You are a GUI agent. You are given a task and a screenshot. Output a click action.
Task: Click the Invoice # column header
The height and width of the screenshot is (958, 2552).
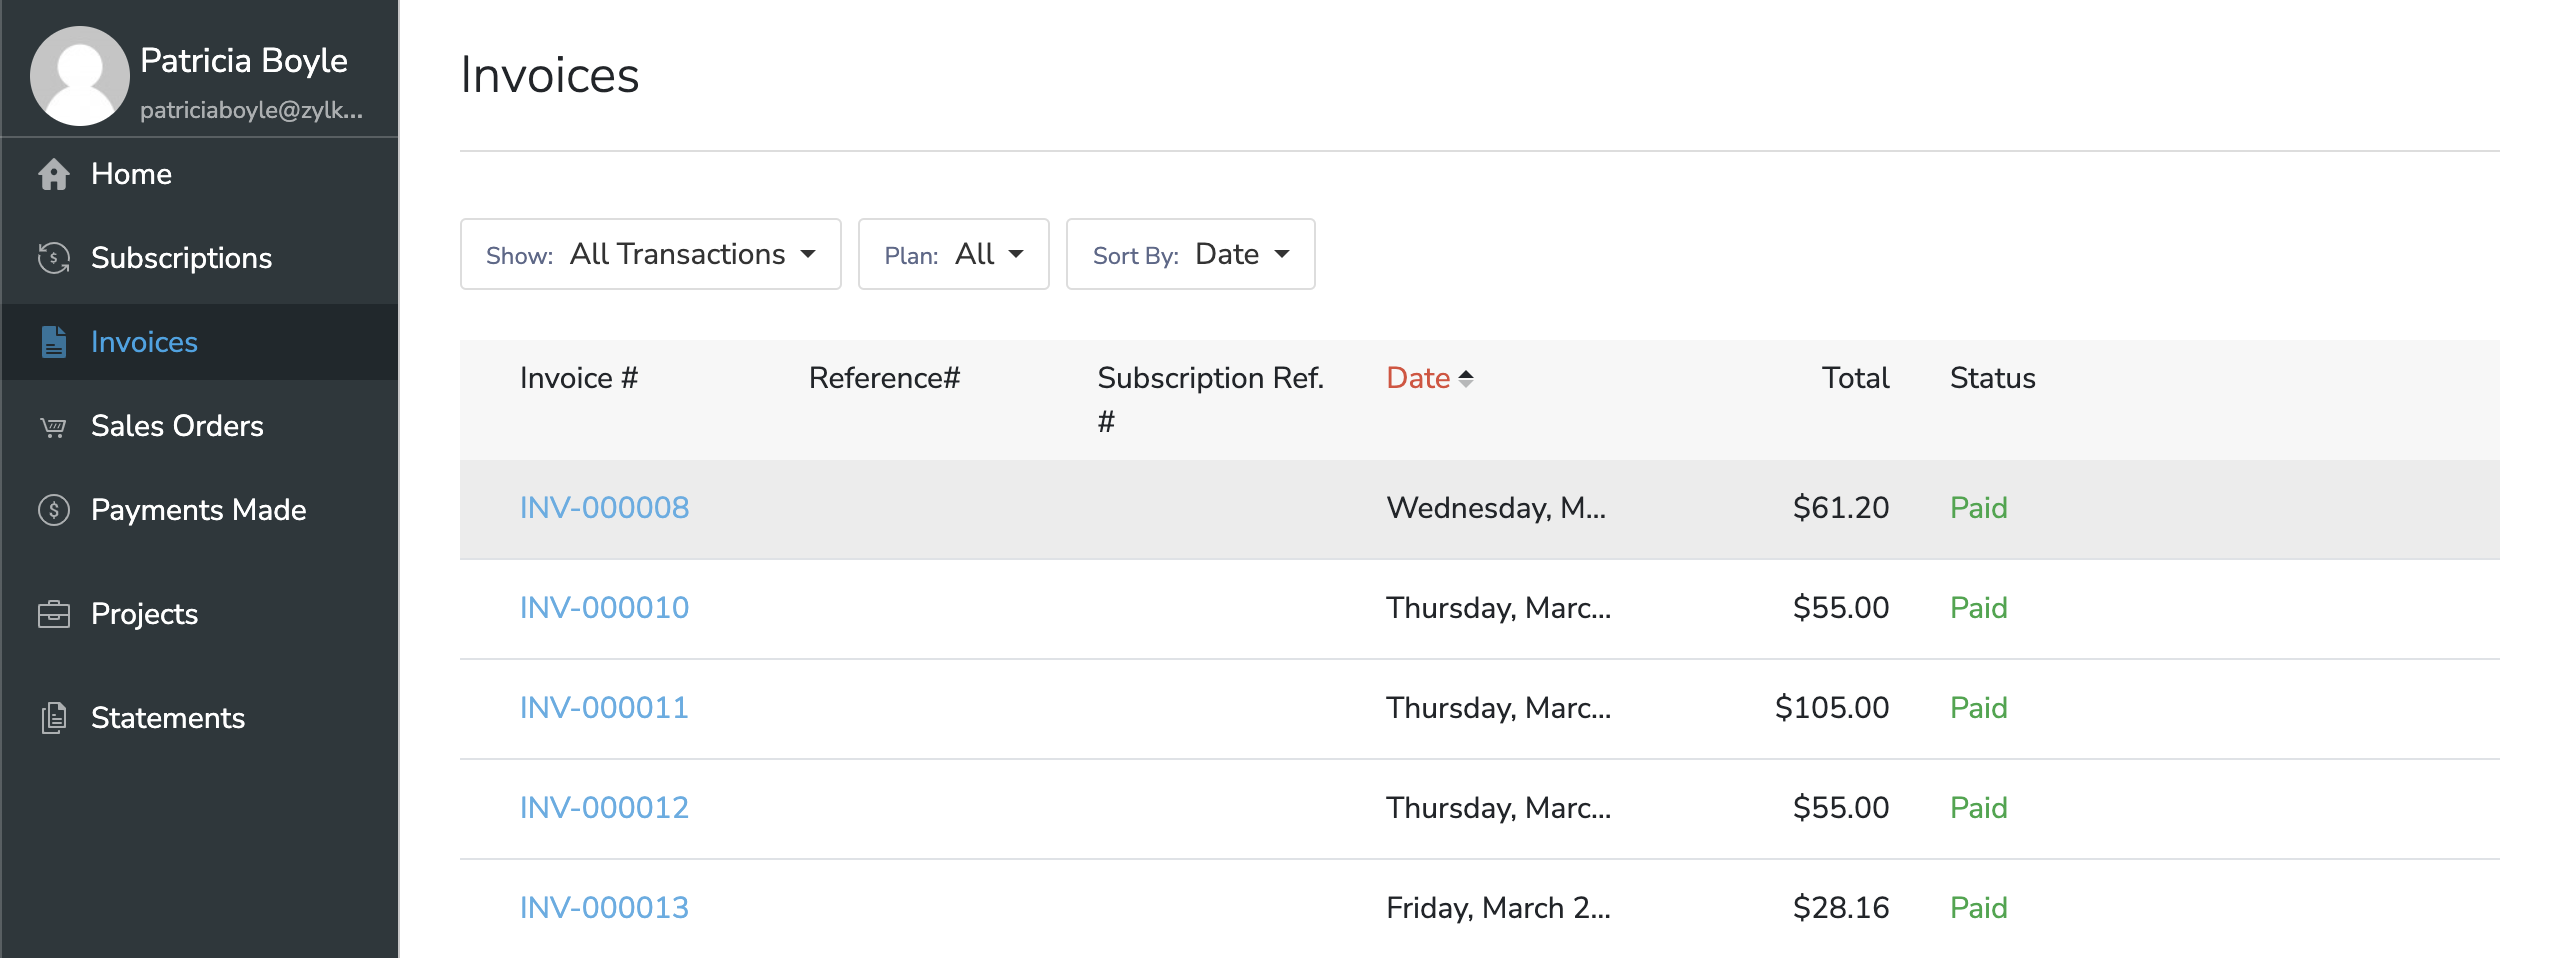tap(580, 377)
